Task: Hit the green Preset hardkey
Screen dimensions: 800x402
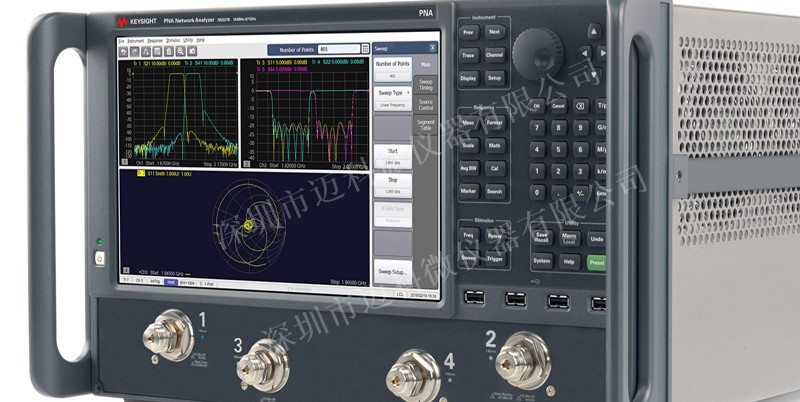Action: pyautogui.click(x=596, y=263)
